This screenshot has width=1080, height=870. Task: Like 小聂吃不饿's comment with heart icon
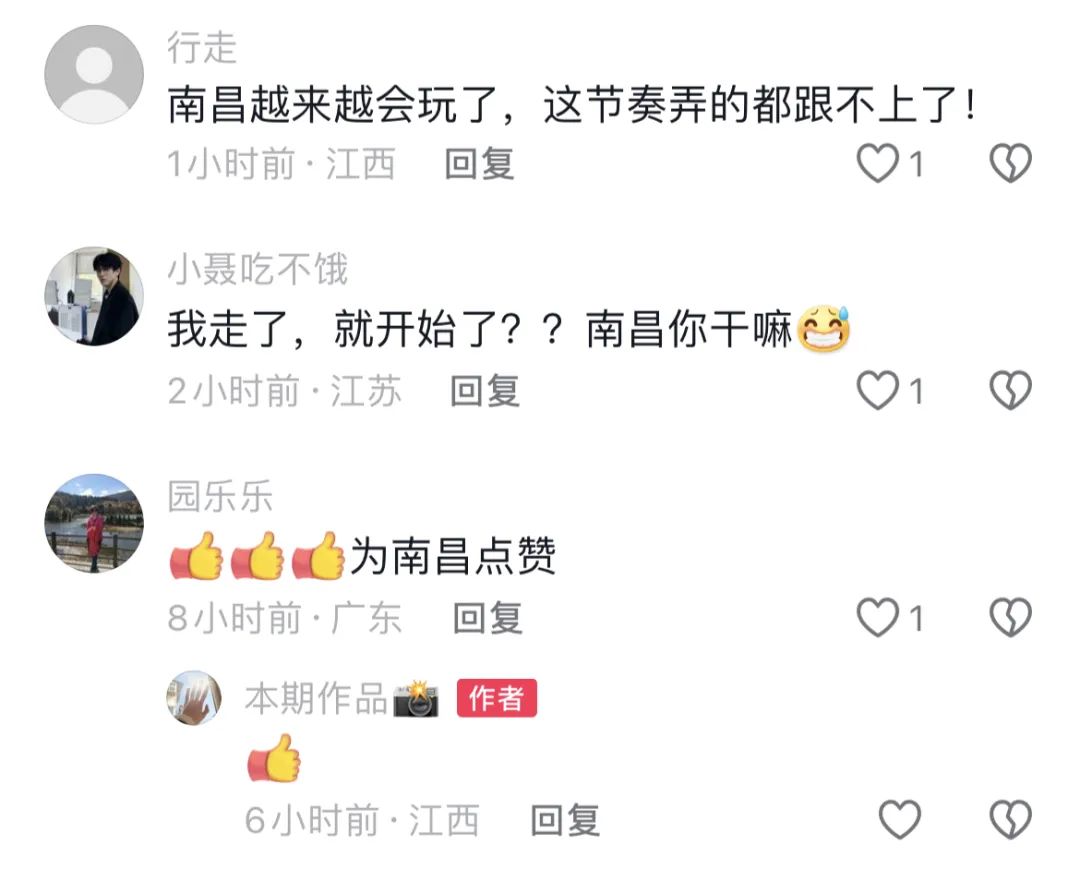pyautogui.click(x=878, y=390)
